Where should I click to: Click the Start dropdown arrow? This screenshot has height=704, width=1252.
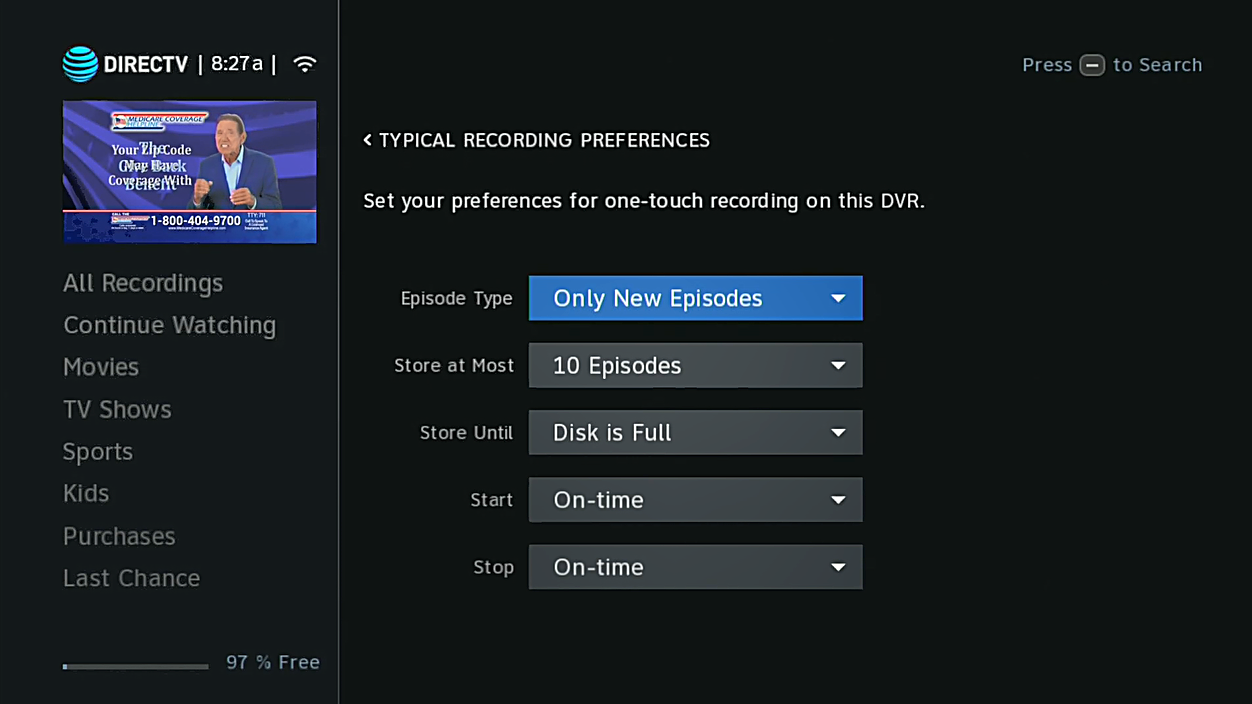(x=838, y=500)
